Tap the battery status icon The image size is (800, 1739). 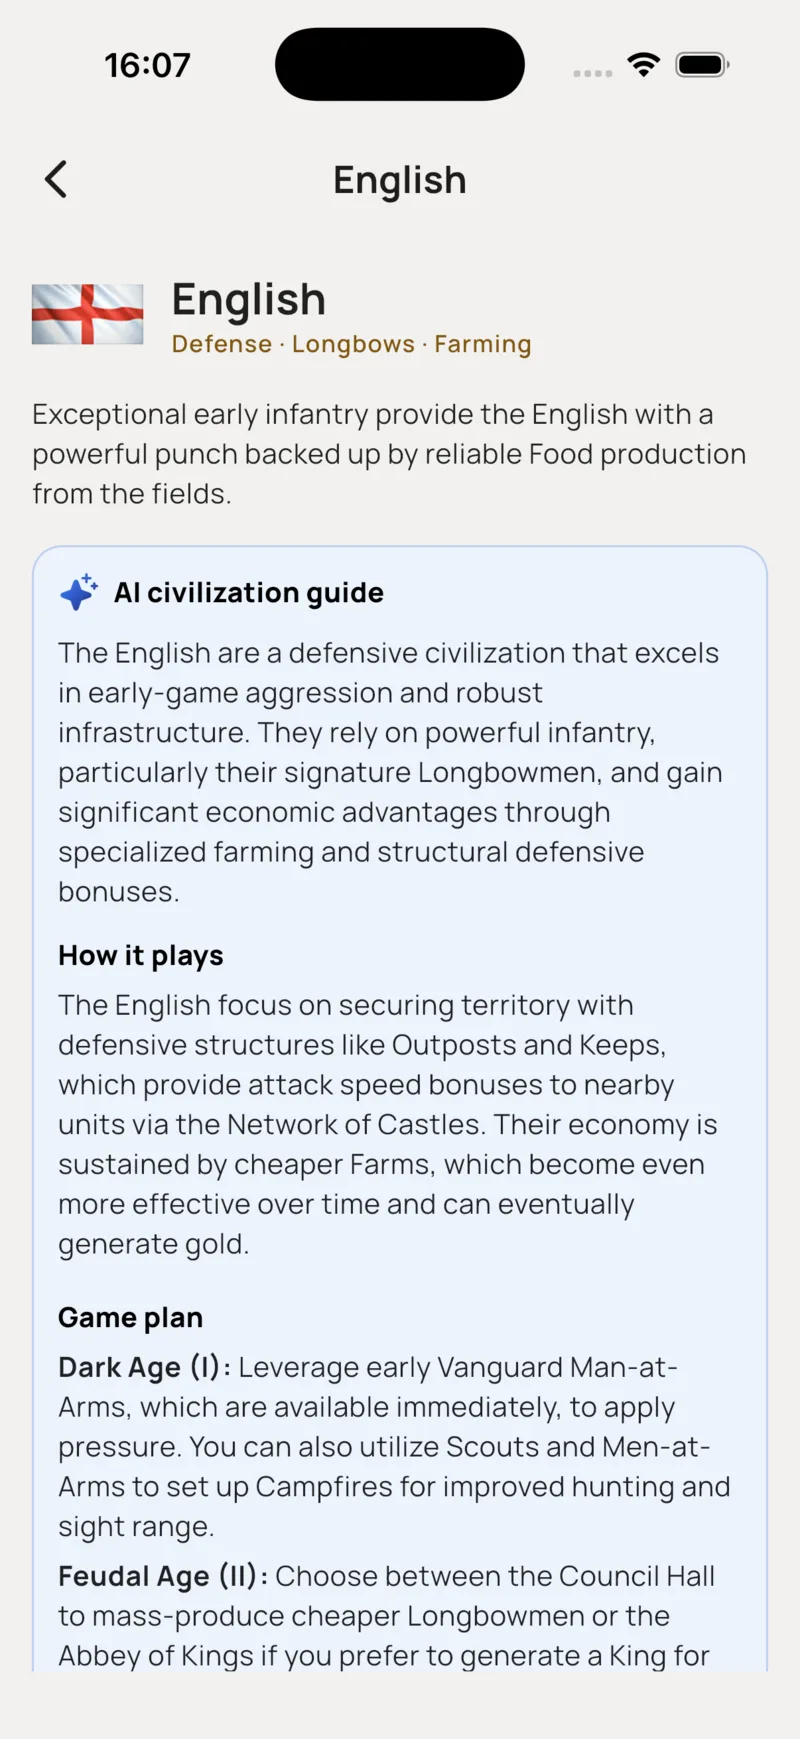[x=702, y=65]
